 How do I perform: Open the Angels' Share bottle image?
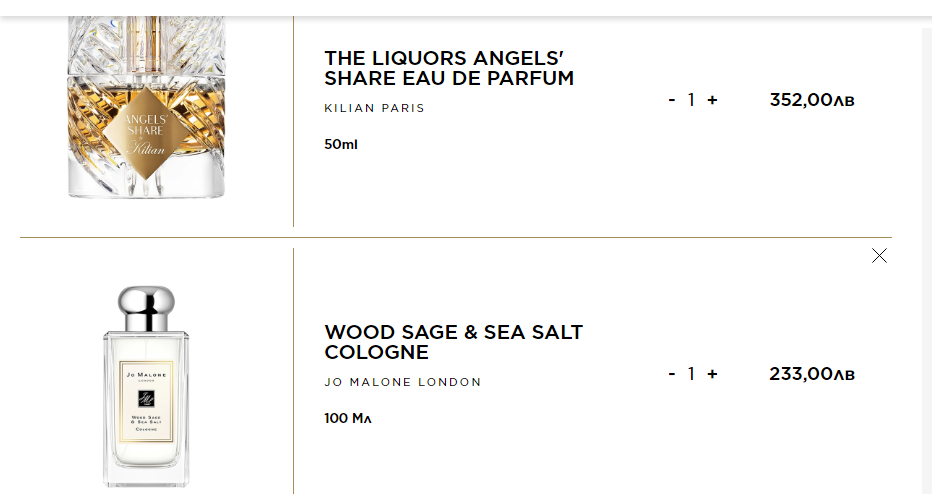tap(146, 110)
